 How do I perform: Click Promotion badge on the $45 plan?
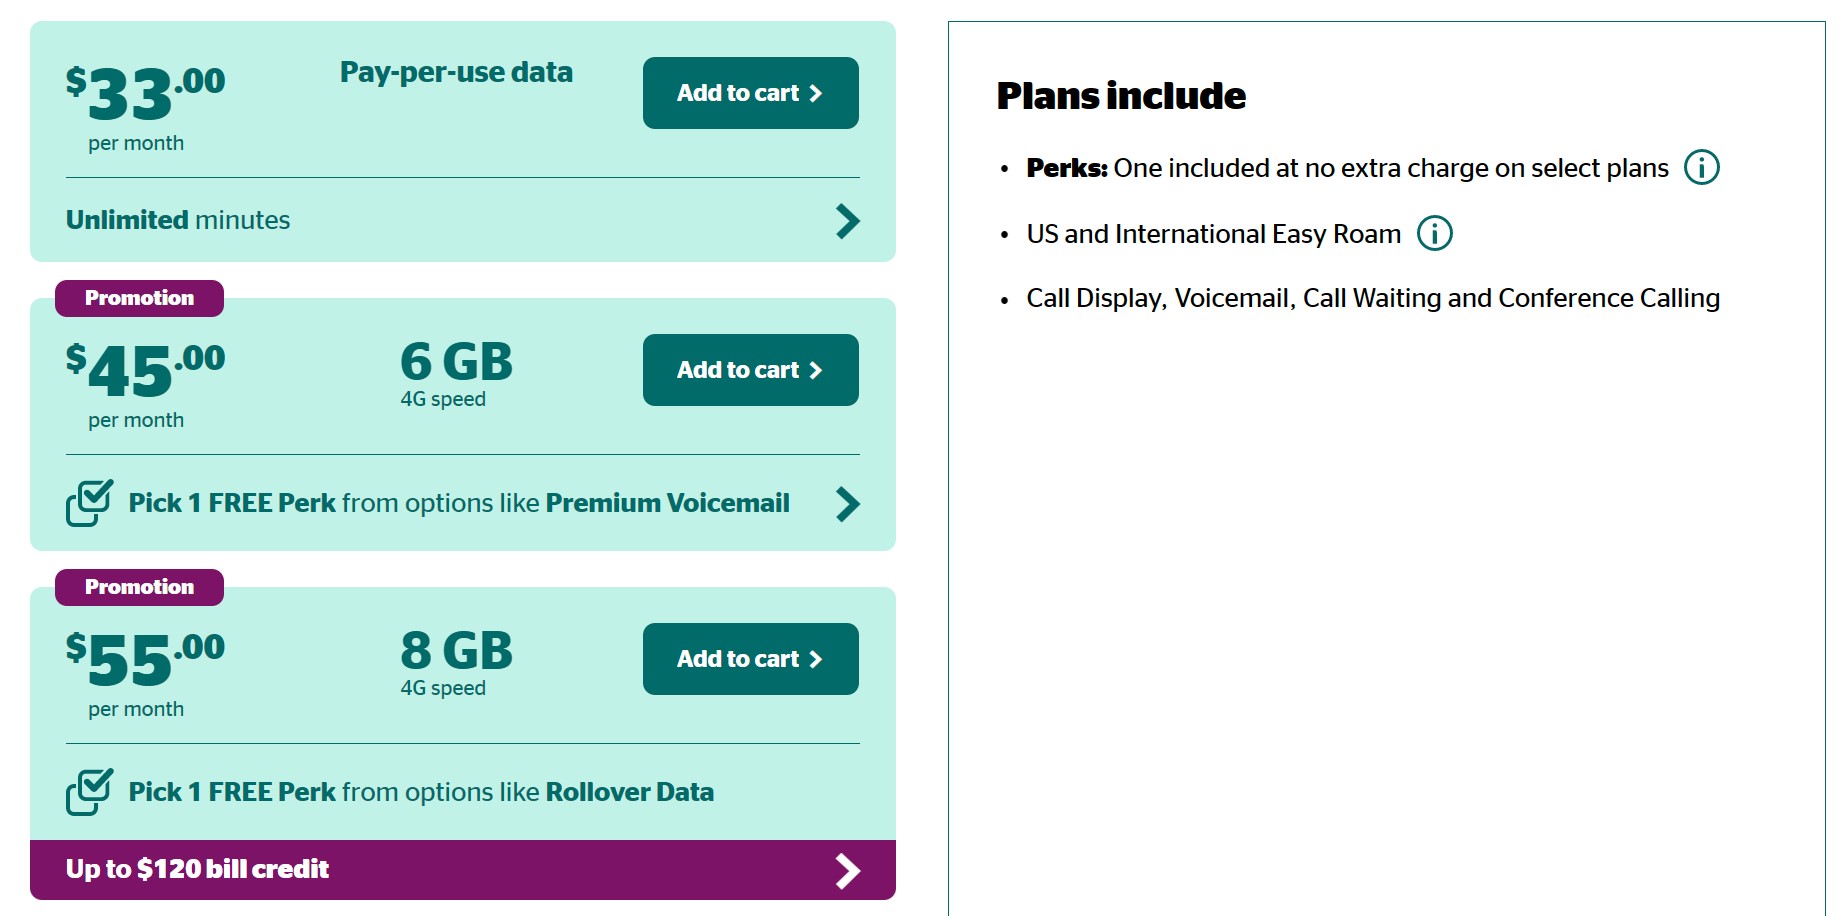139,298
